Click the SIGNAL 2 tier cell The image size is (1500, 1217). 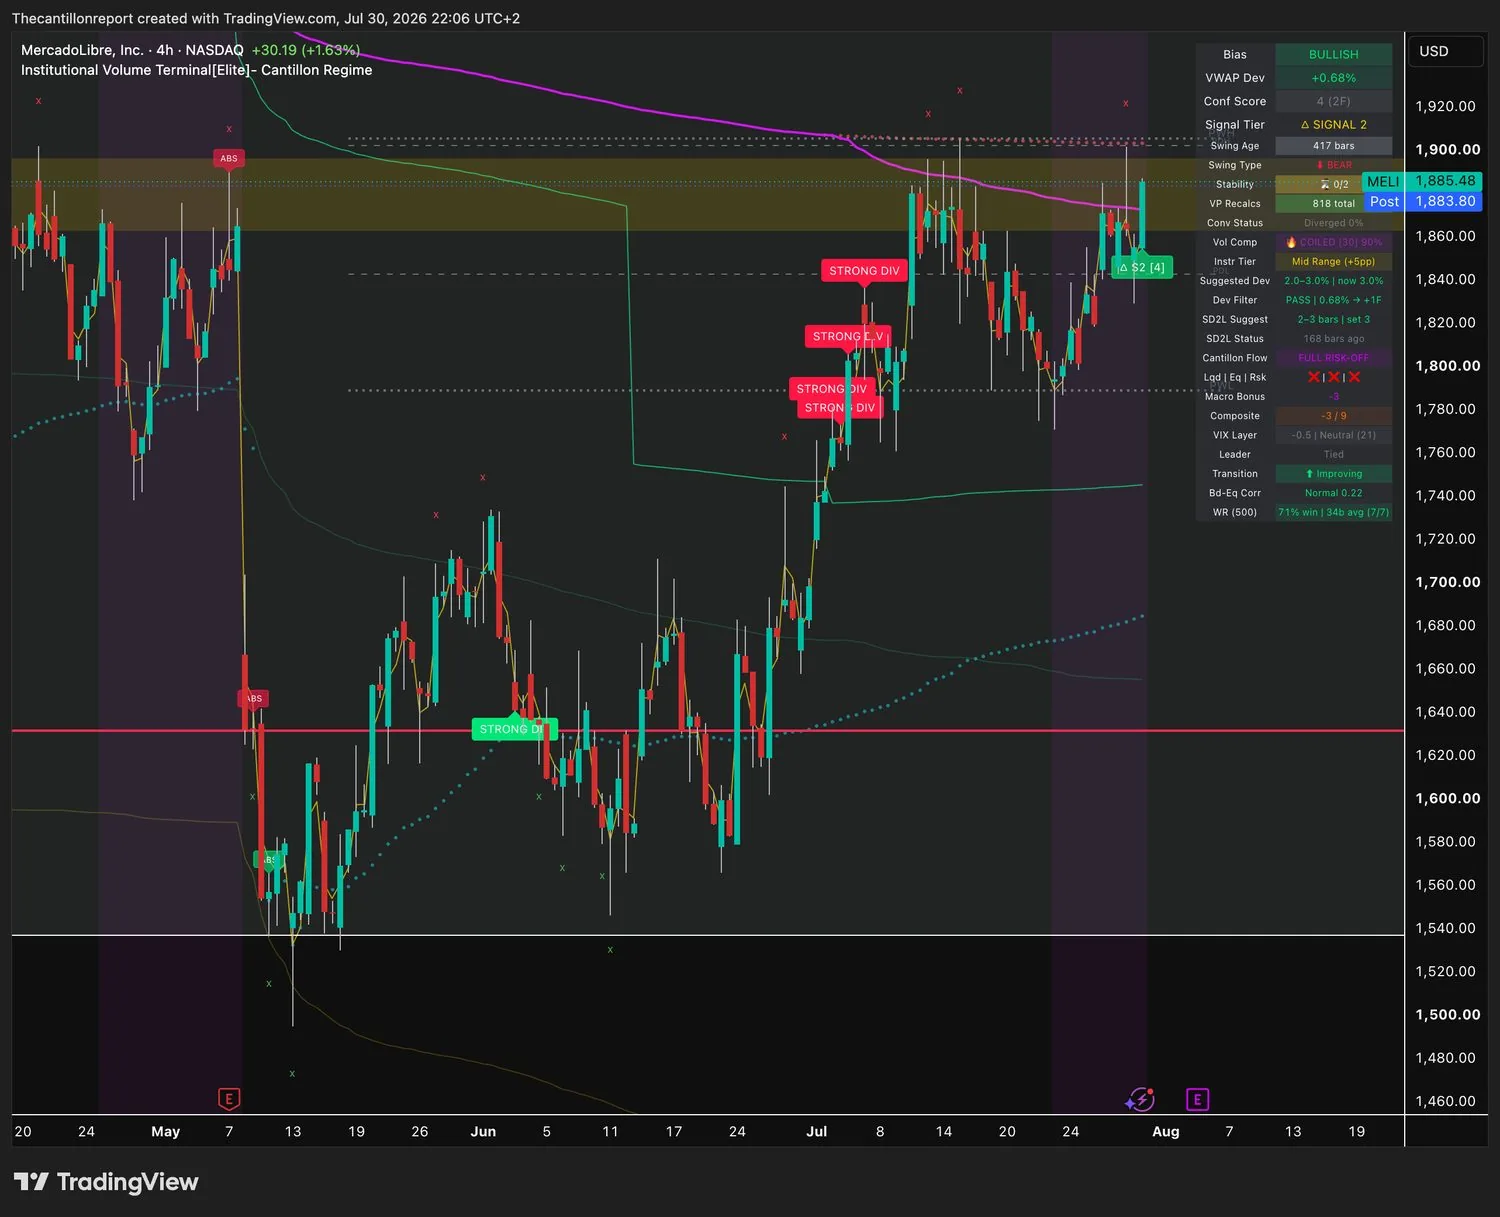point(1333,125)
